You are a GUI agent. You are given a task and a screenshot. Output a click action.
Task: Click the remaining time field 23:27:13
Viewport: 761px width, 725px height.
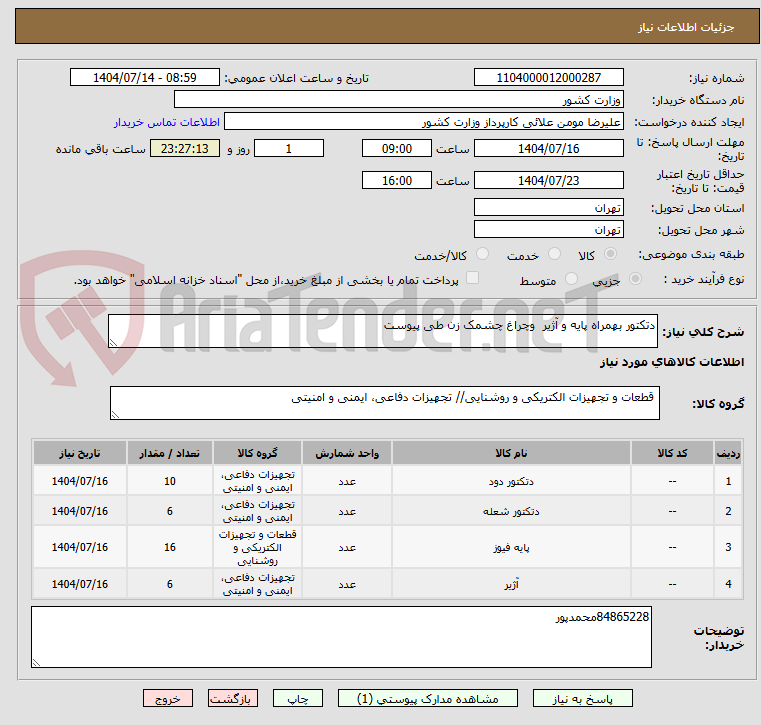185,148
